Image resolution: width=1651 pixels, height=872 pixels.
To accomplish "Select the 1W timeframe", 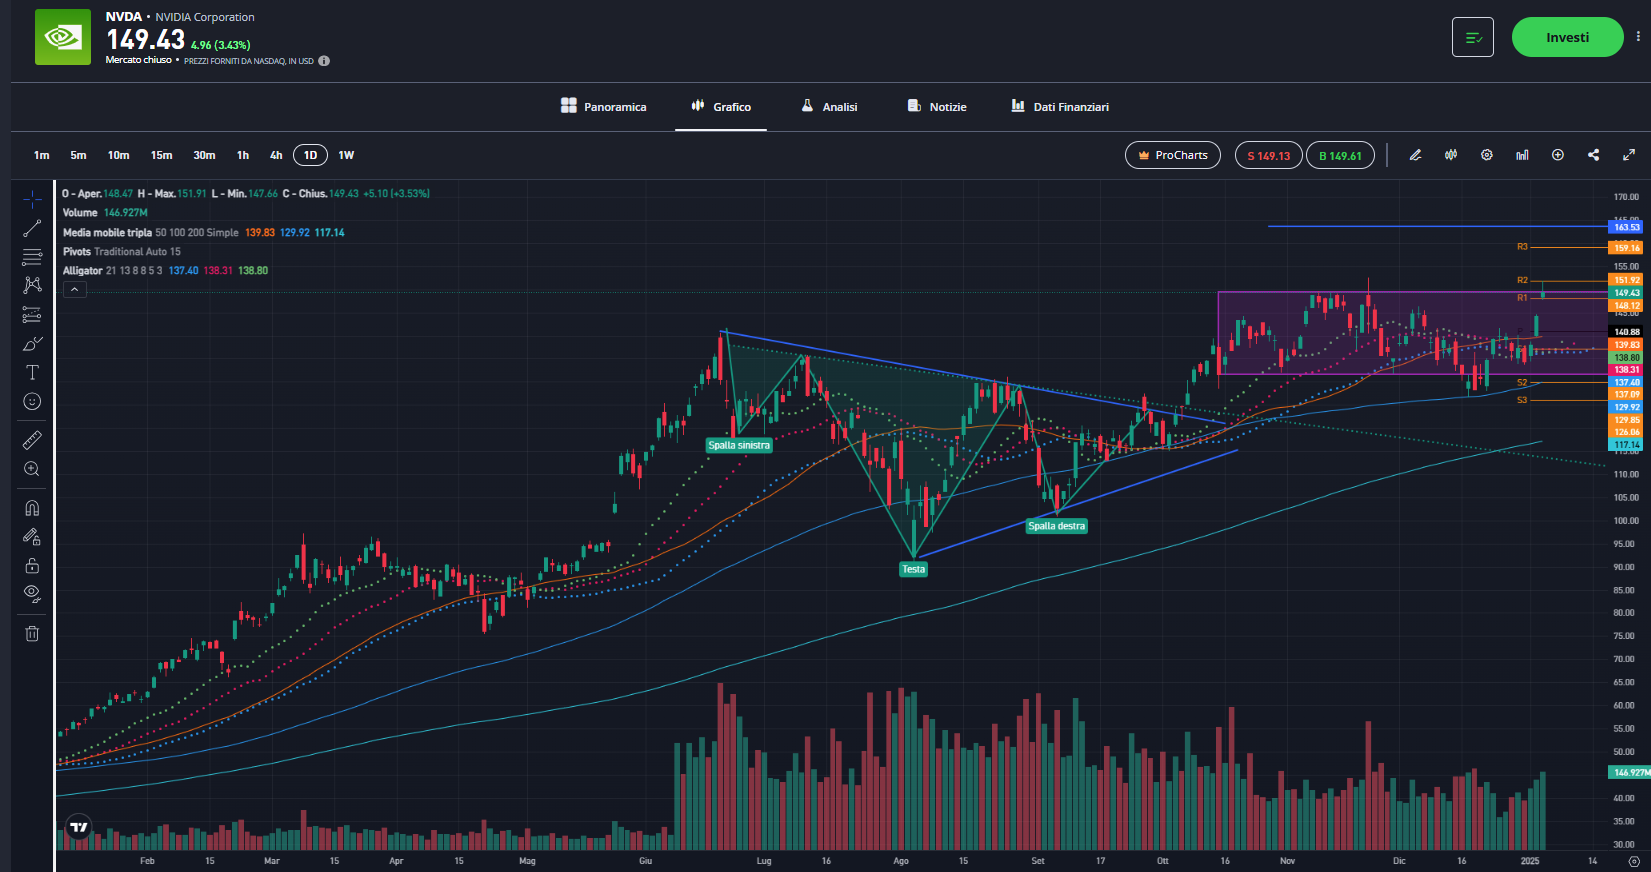I will tap(346, 155).
